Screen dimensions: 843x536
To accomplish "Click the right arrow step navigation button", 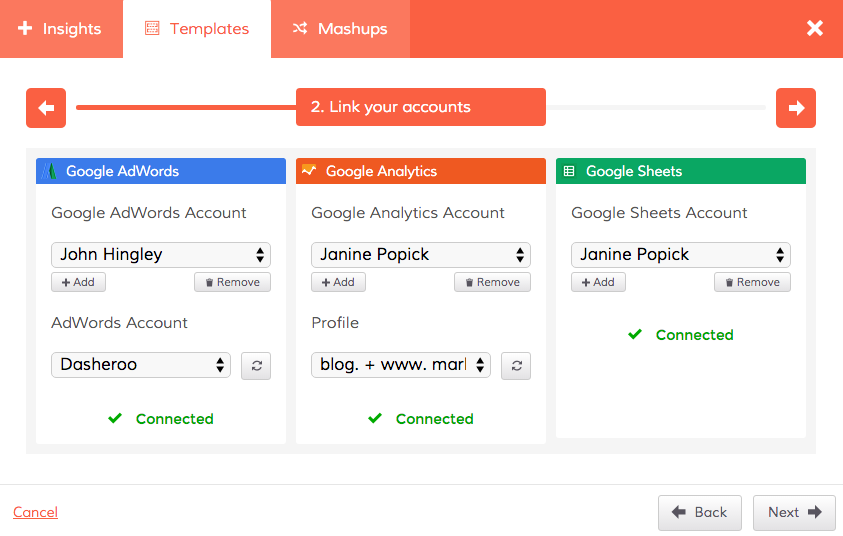I will point(796,108).
